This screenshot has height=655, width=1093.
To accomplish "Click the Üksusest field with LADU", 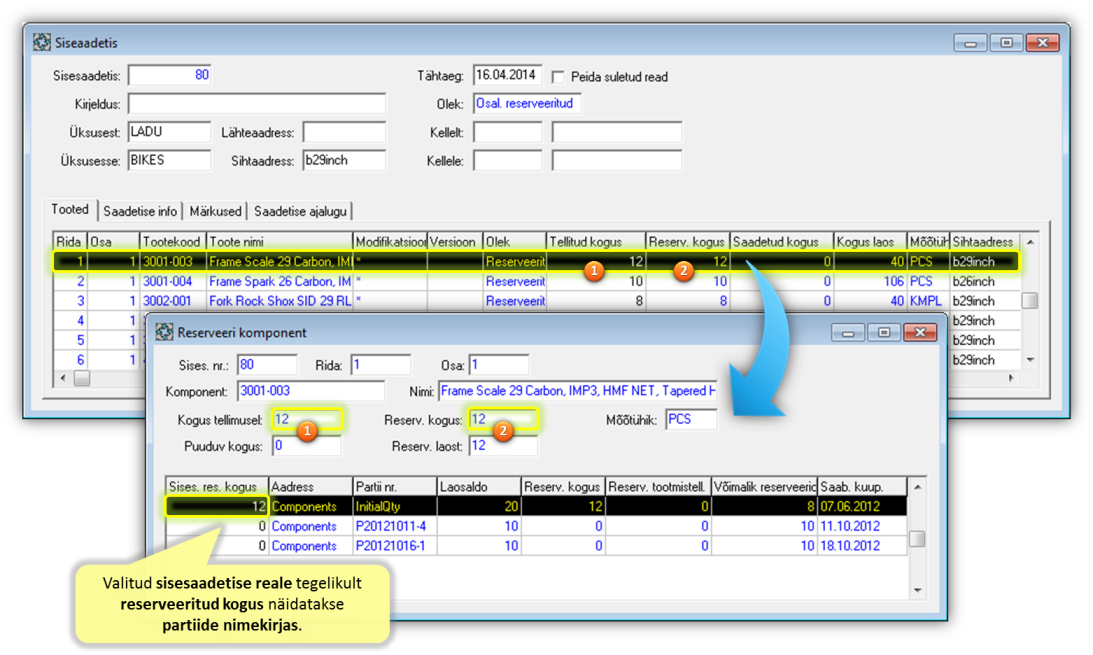I will (169, 132).
